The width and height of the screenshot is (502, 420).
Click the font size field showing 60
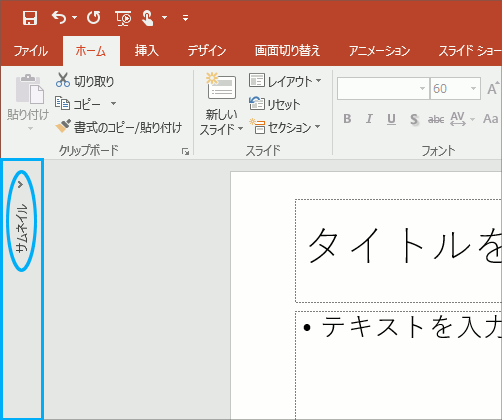coord(449,89)
